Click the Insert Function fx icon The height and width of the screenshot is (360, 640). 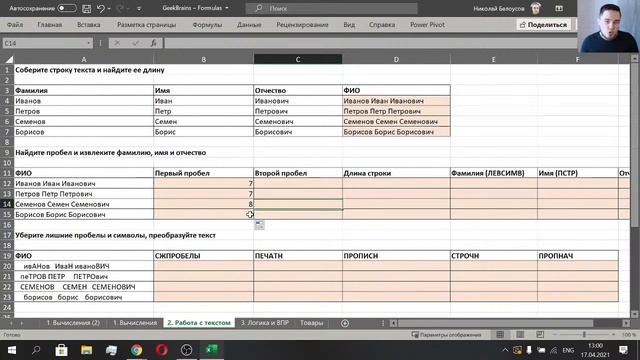coord(153,43)
